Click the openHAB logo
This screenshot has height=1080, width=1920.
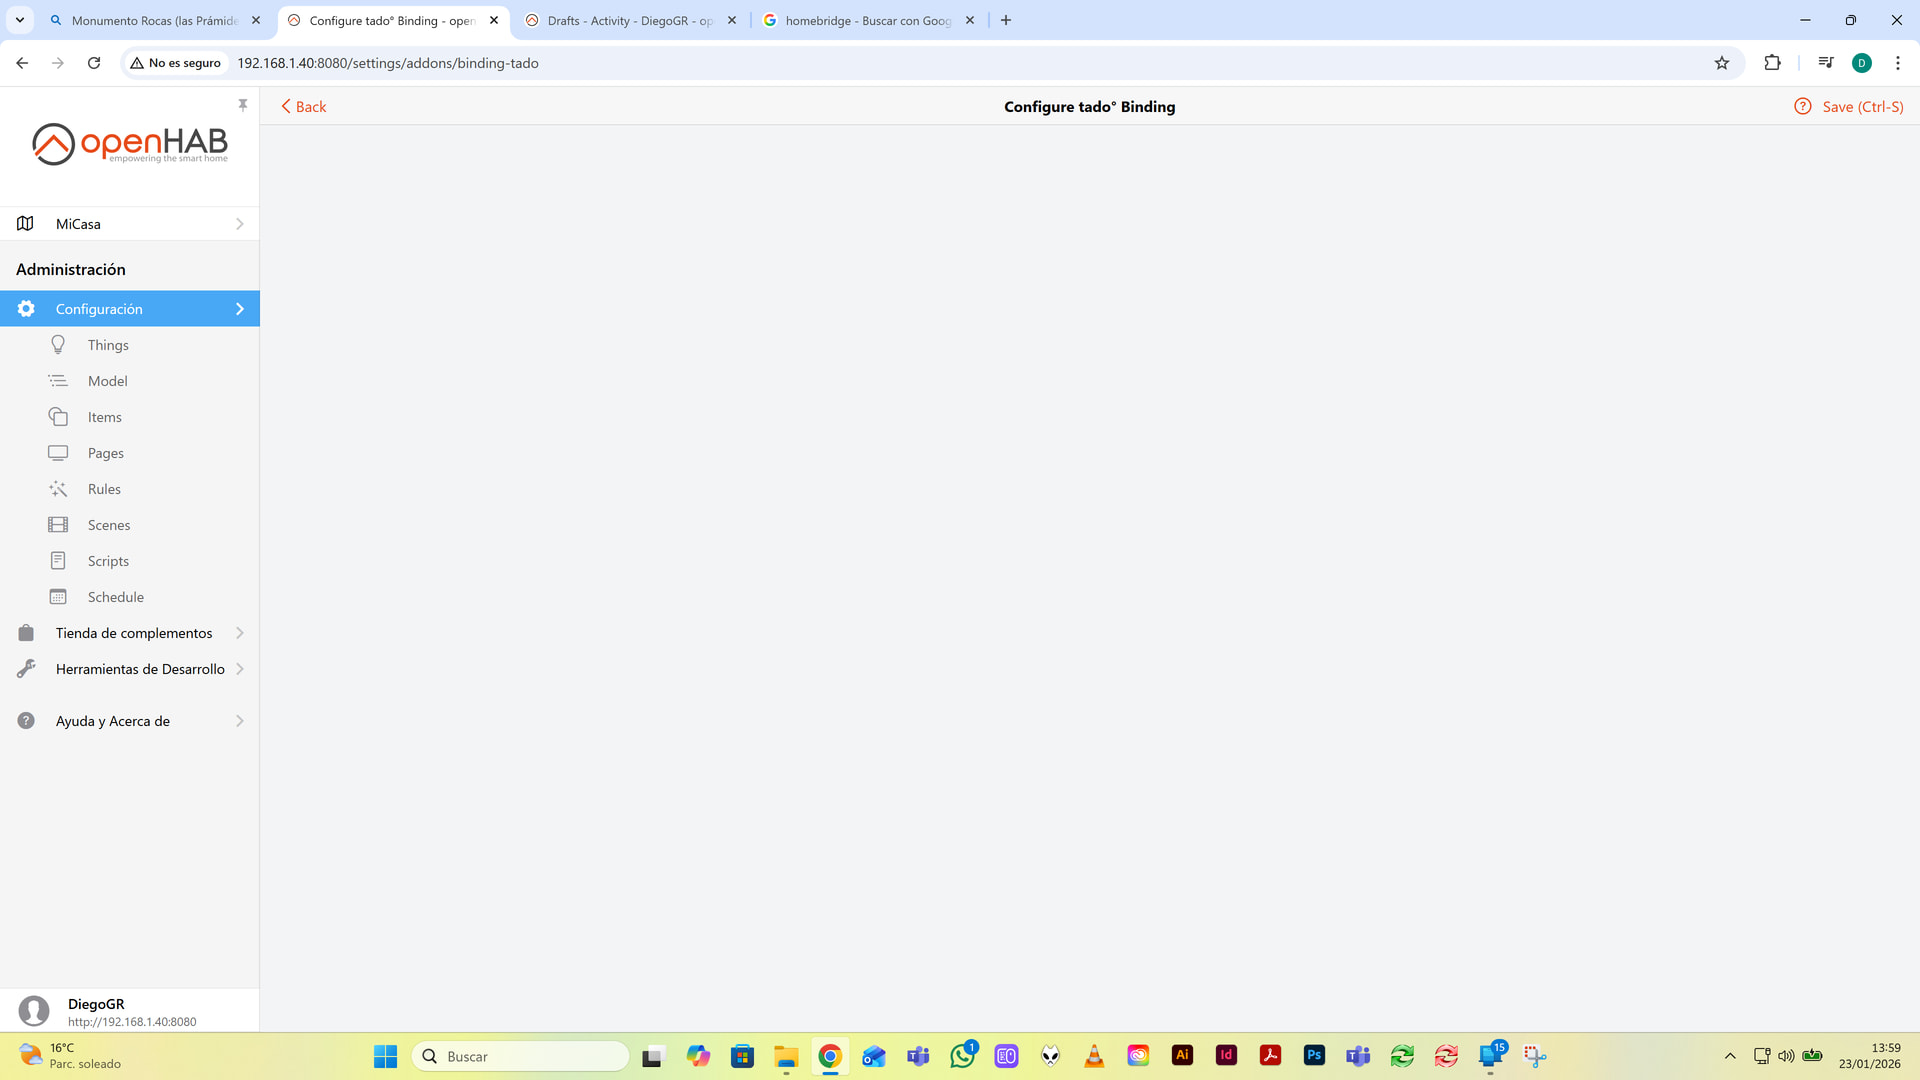pyautogui.click(x=130, y=144)
